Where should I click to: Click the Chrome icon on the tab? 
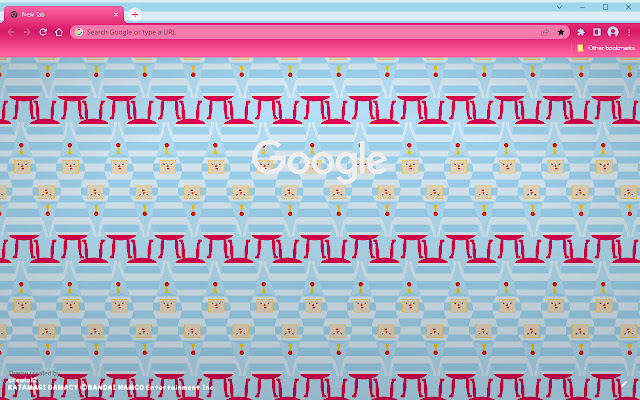pos(14,15)
